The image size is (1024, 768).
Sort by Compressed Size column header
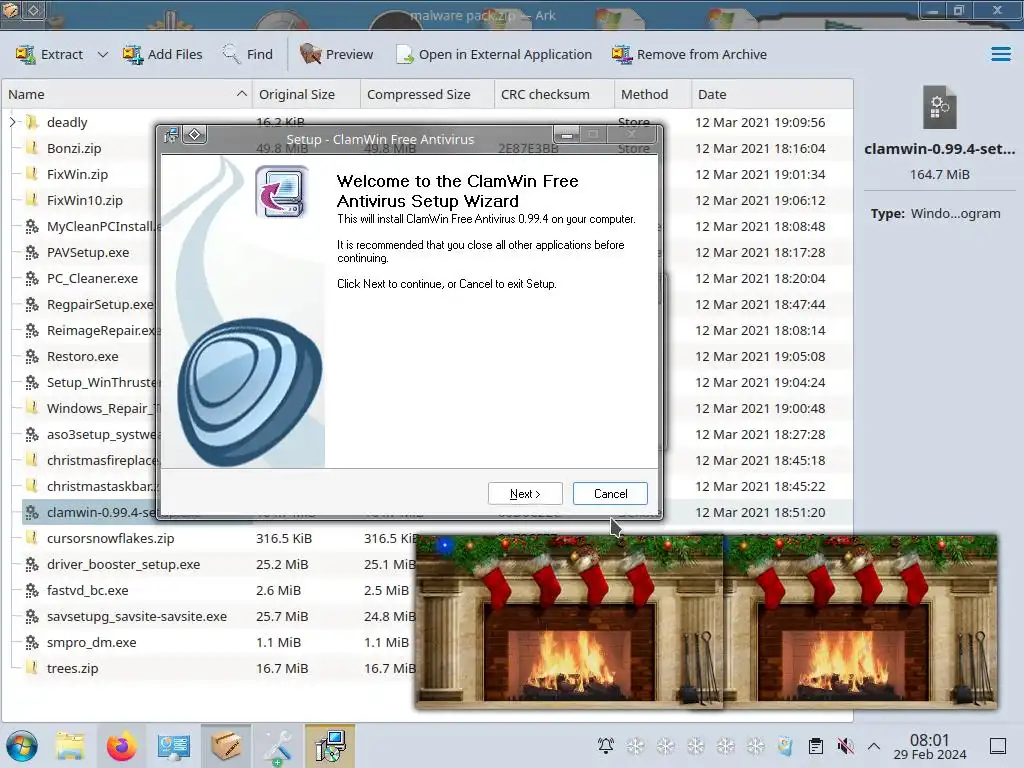coord(427,94)
